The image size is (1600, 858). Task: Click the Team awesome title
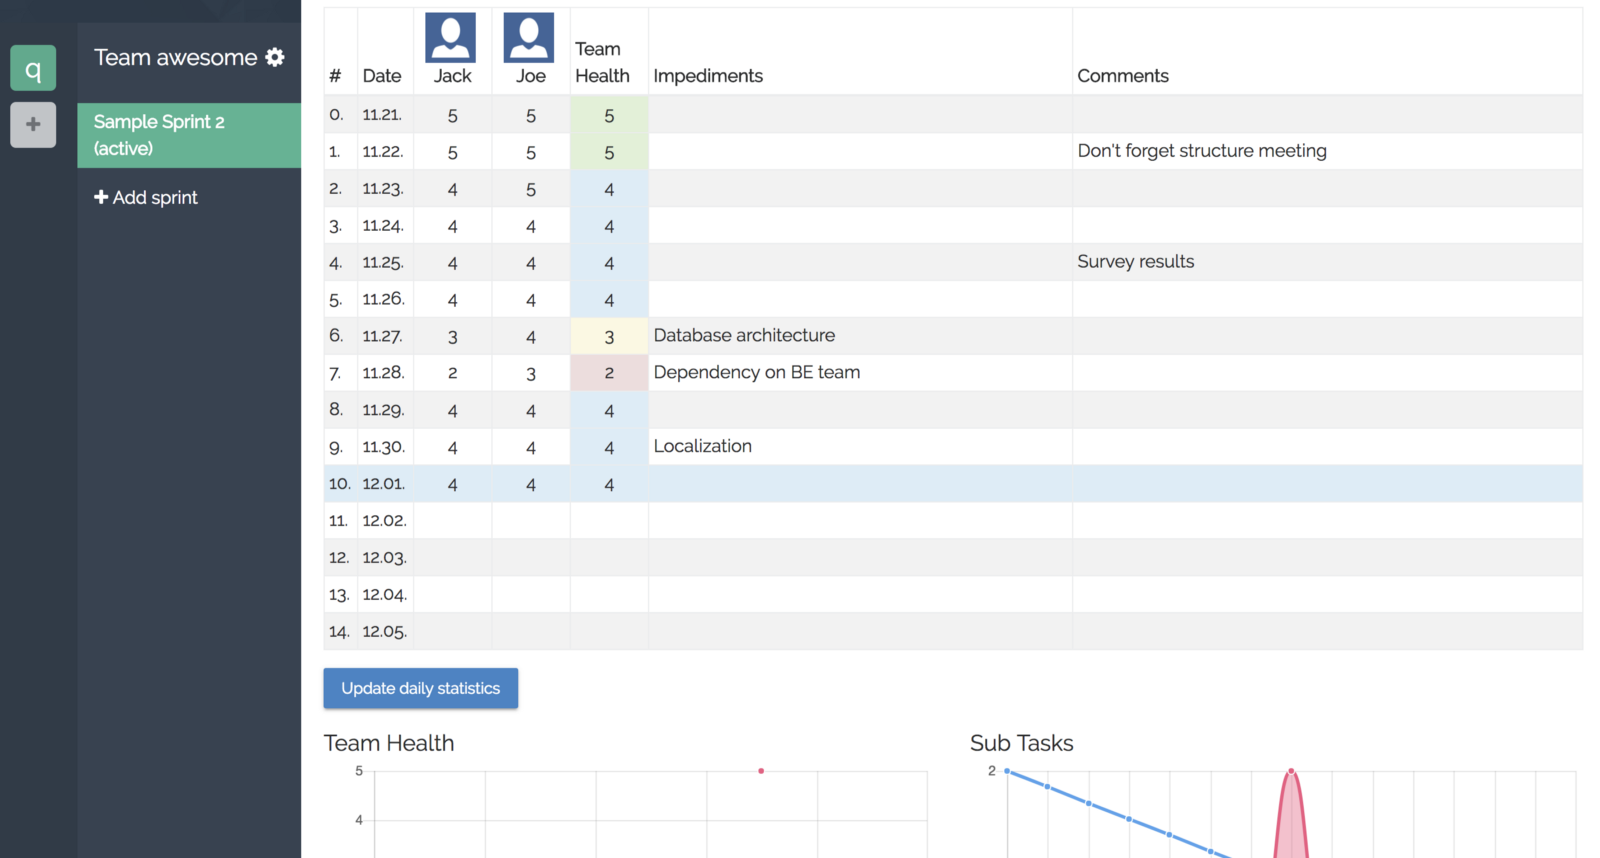click(176, 57)
